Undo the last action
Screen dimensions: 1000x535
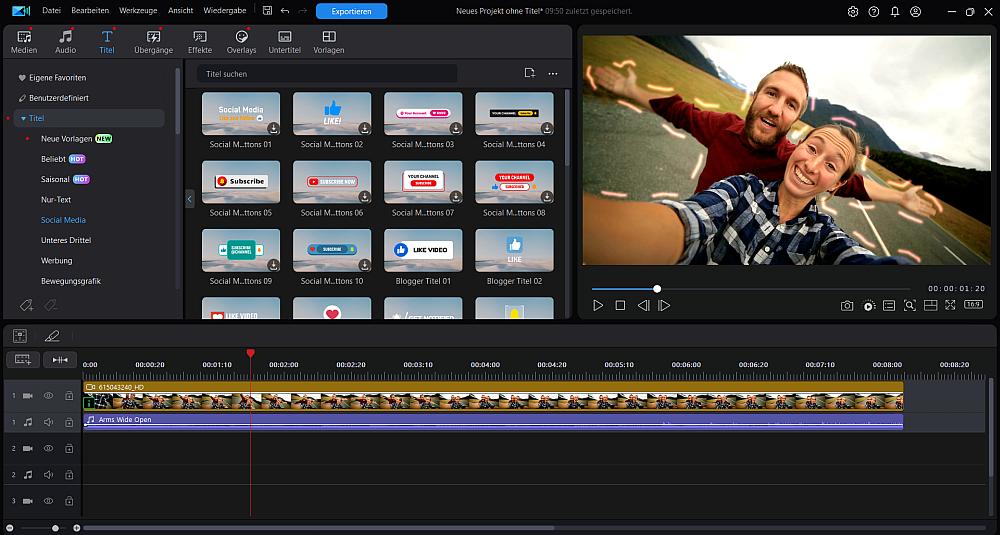click(x=284, y=11)
